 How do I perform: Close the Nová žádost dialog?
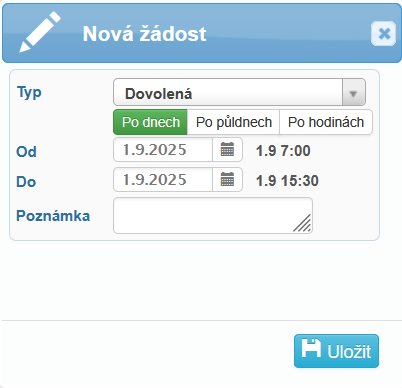coord(384,33)
